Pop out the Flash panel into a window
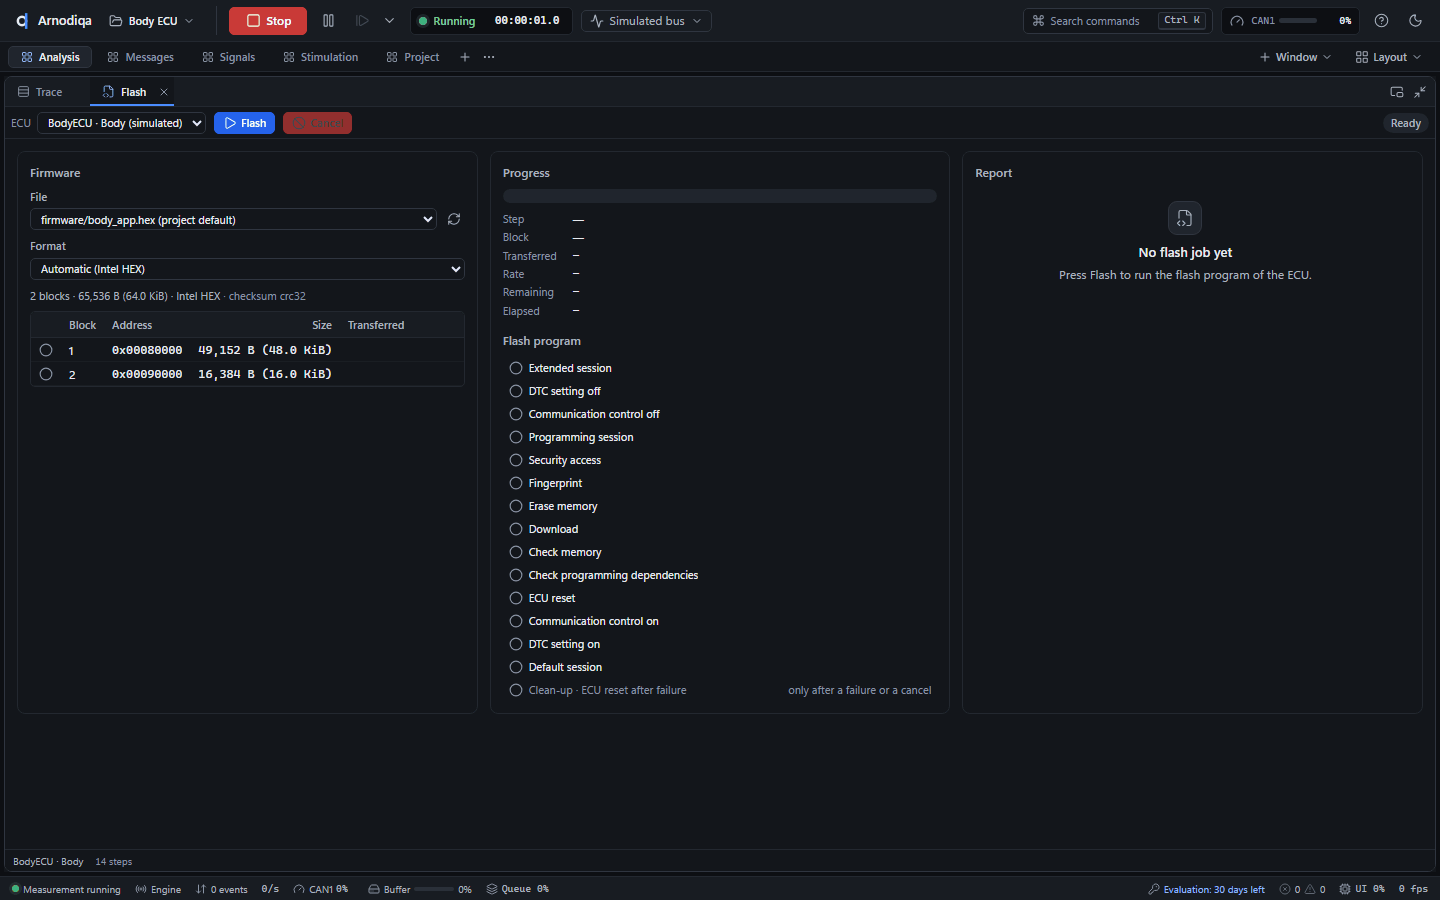1440x900 pixels. pyautogui.click(x=1397, y=92)
